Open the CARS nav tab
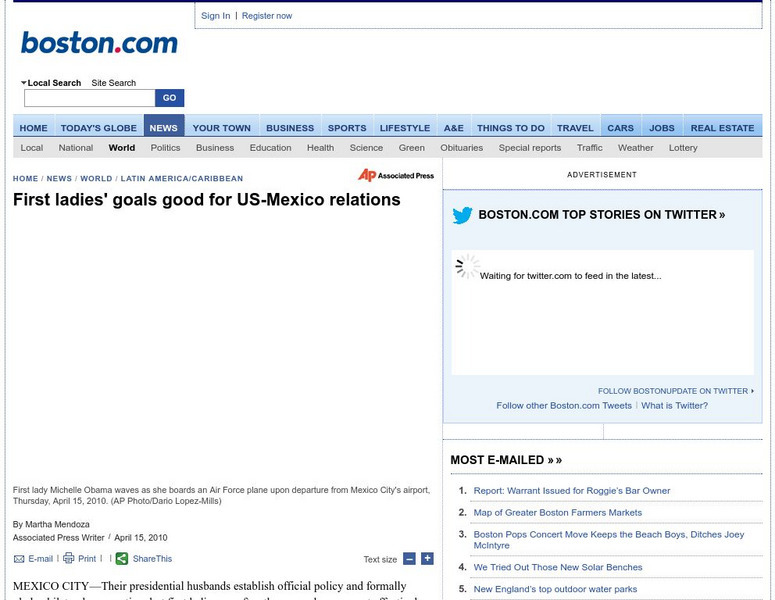The height and width of the screenshot is (600, 775). pyautogui.click(x=620, y=128)
